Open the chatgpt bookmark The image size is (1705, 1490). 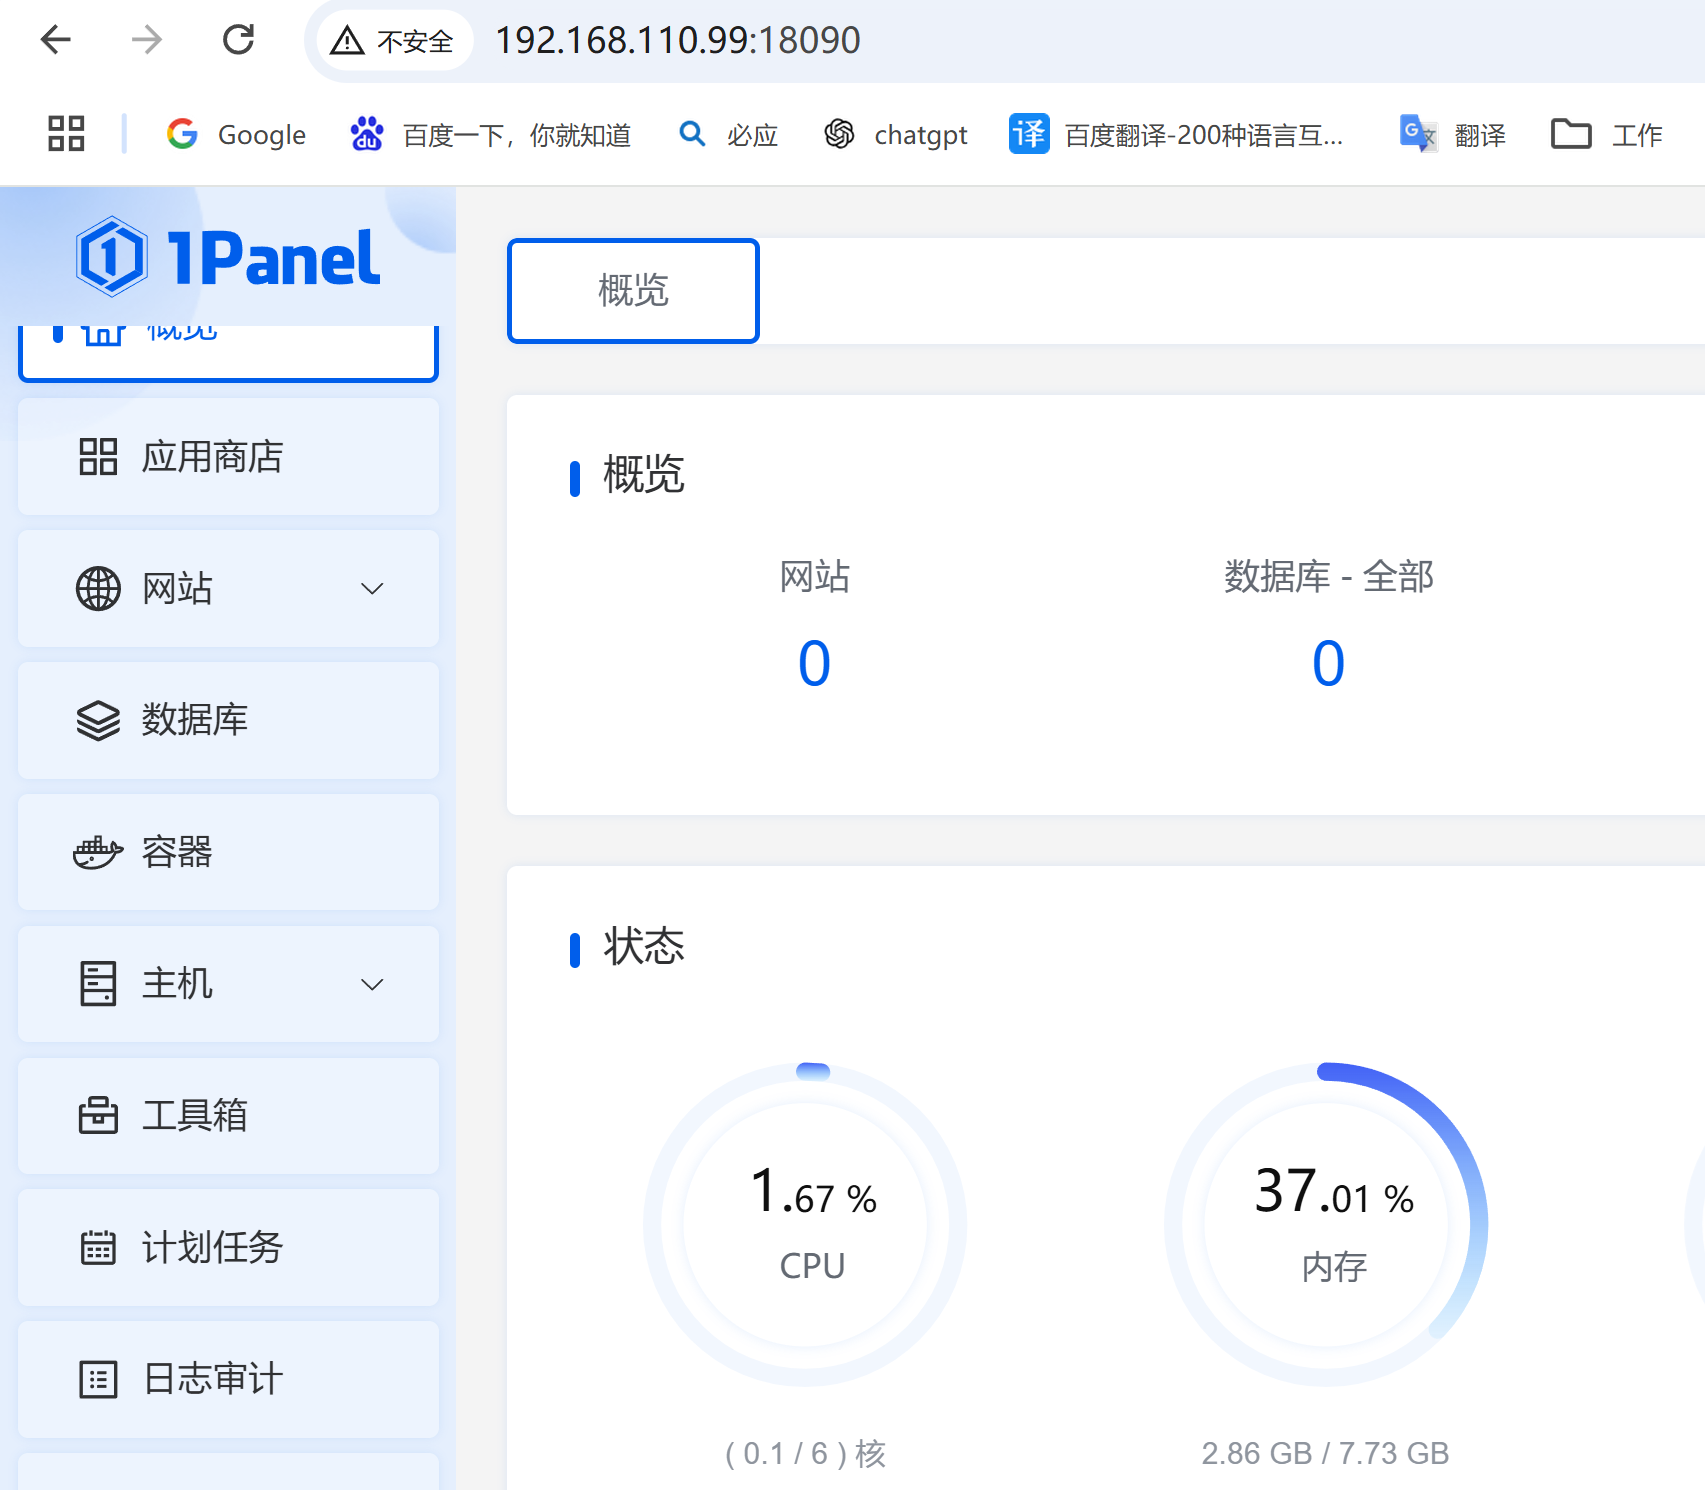point(896,134)
